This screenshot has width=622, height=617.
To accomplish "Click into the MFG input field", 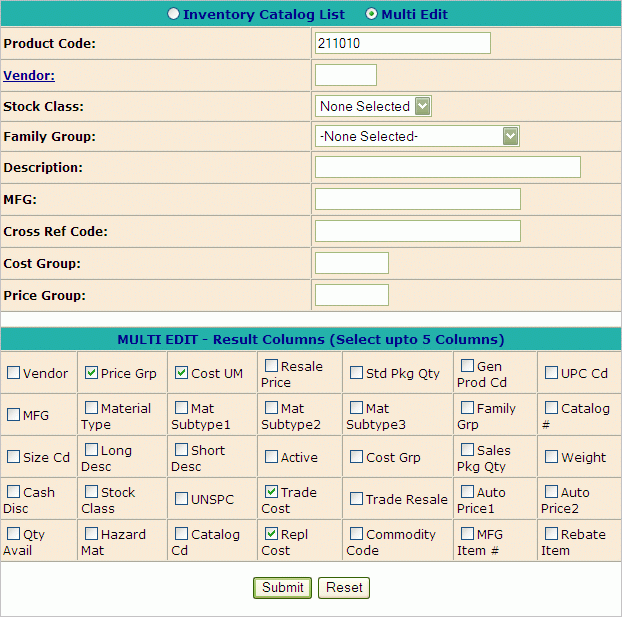I will [x=417, y=199].
